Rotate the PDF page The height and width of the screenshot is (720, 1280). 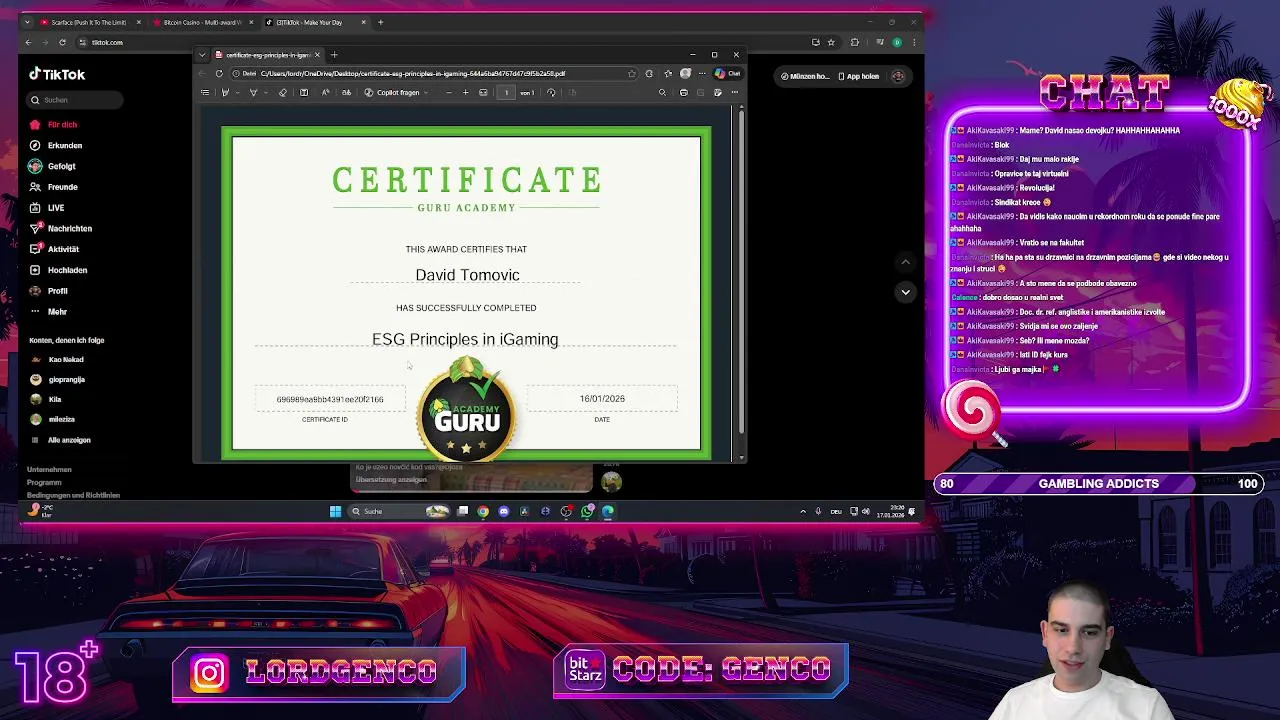551,93
